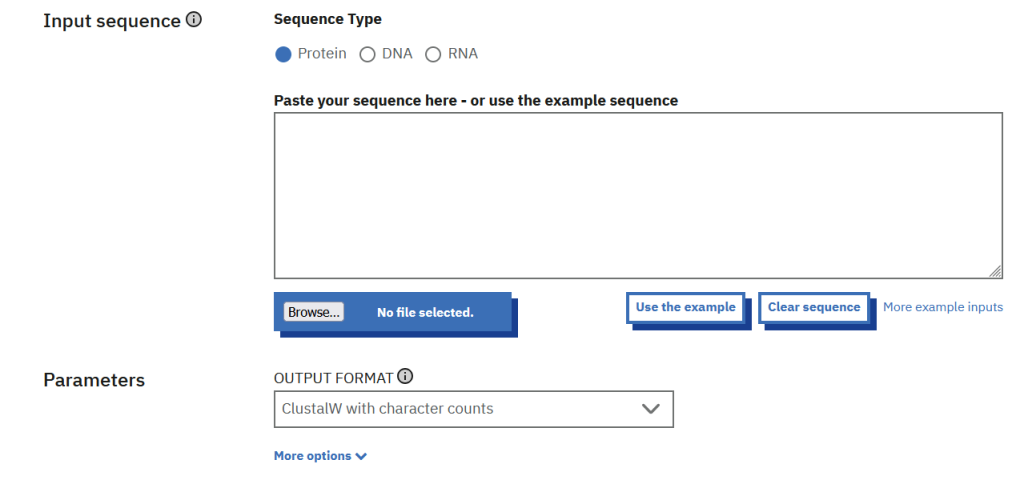Image resolution: width=1024 pixels, height=484 pixels.
Task: Click the No file selected upload area
Action: click(425, 312)
